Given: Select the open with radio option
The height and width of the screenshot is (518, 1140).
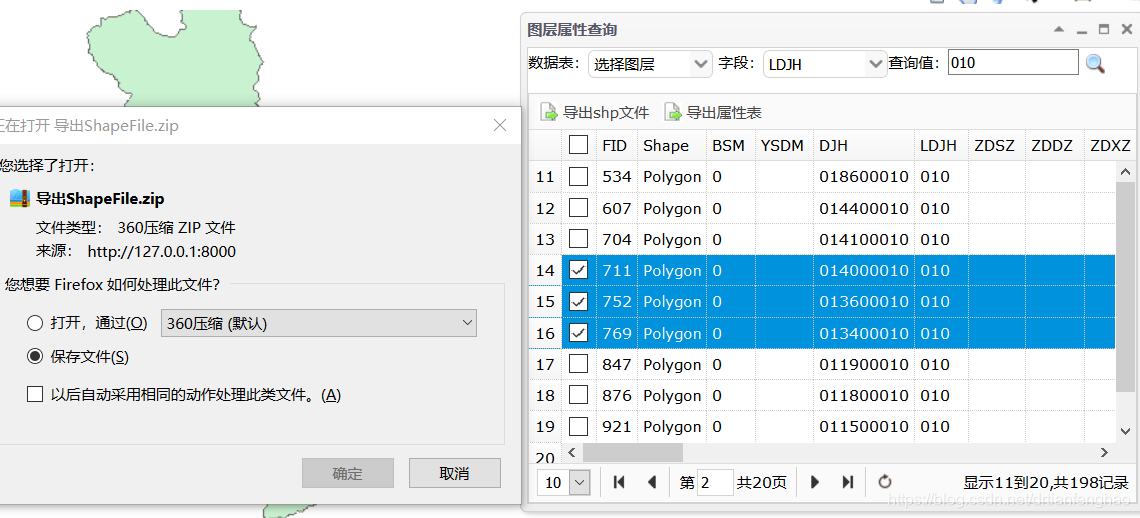Looking at the screenshot, I should [35, 323].
